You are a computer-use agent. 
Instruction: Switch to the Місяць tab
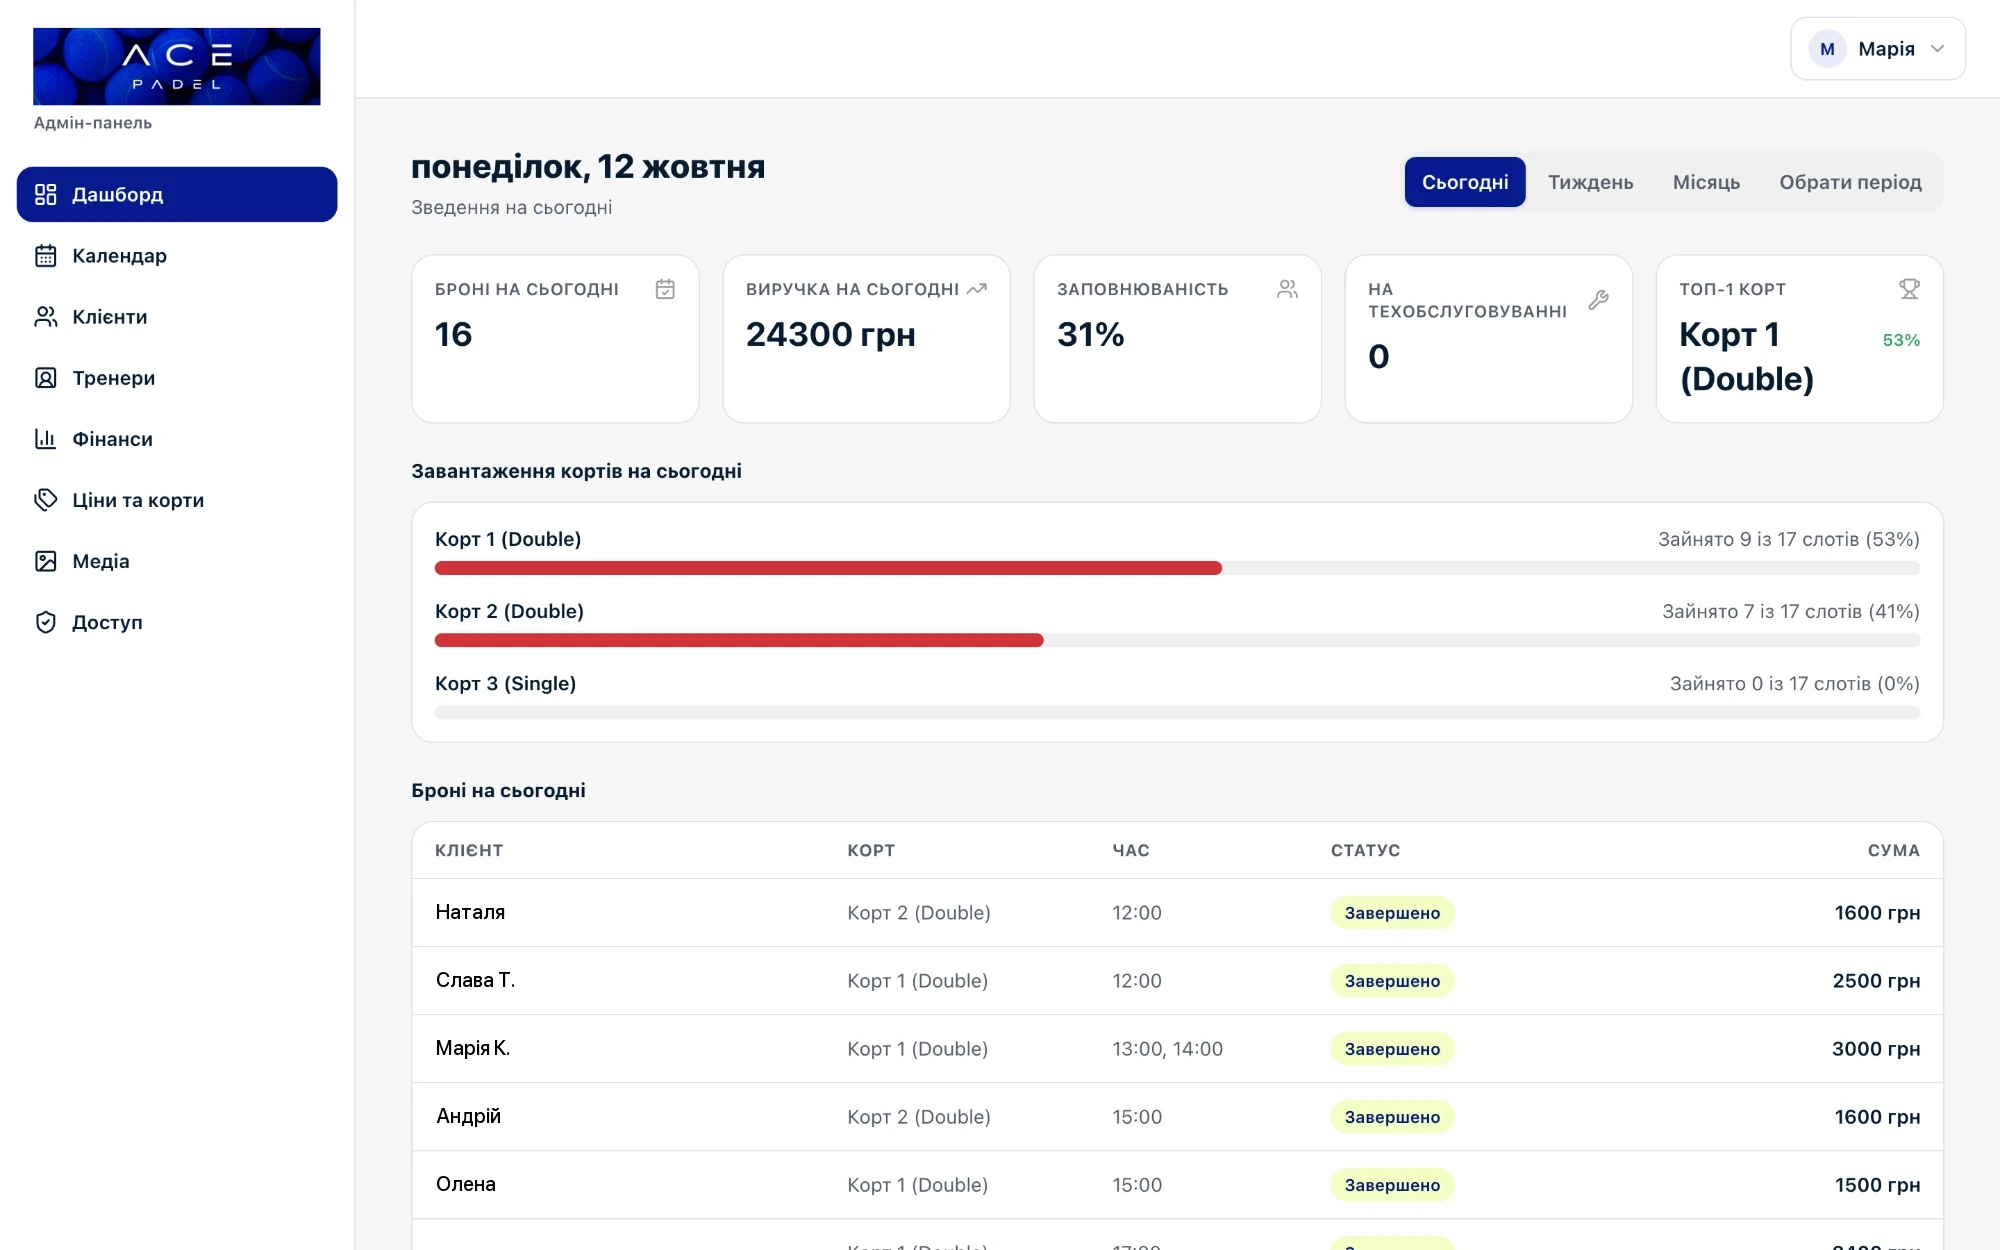pyautogui.click(x=1706, y=182)
